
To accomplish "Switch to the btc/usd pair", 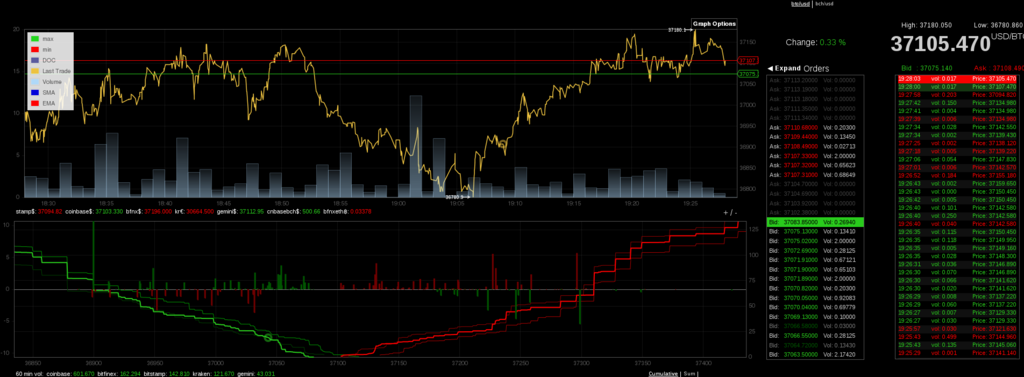I will click(x=801, y=4).
